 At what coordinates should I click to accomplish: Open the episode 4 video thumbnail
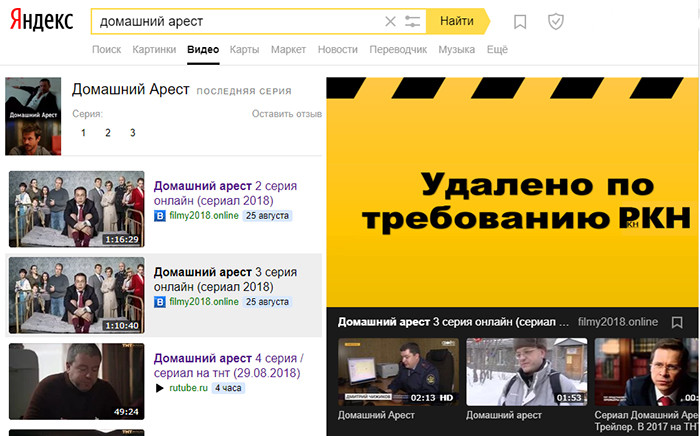pyautogui.click(x=76, y=381)
